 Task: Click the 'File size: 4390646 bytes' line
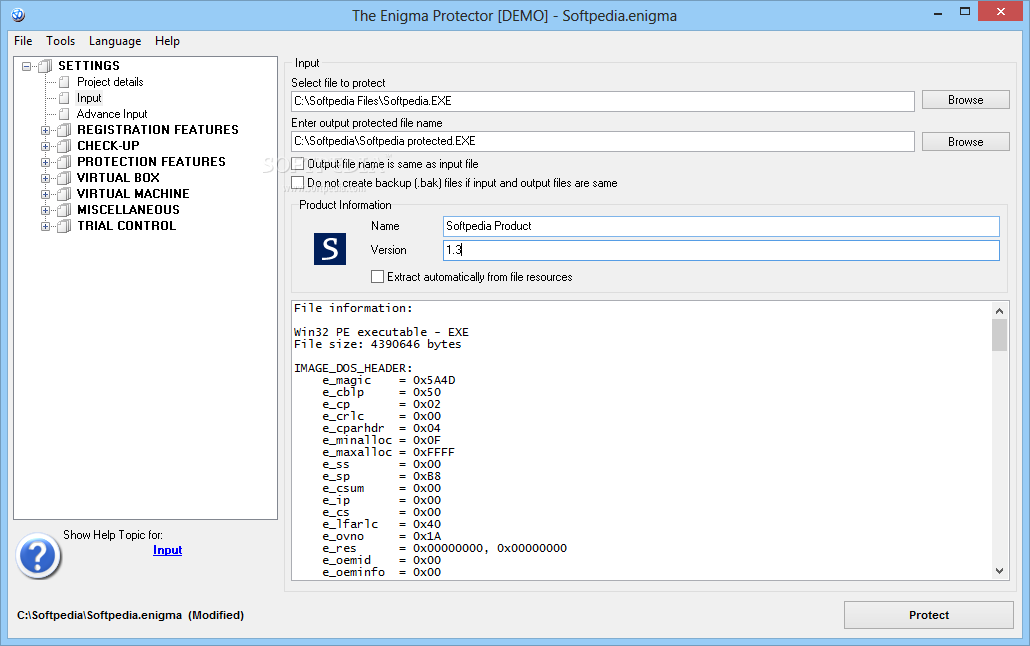(378, 344)
